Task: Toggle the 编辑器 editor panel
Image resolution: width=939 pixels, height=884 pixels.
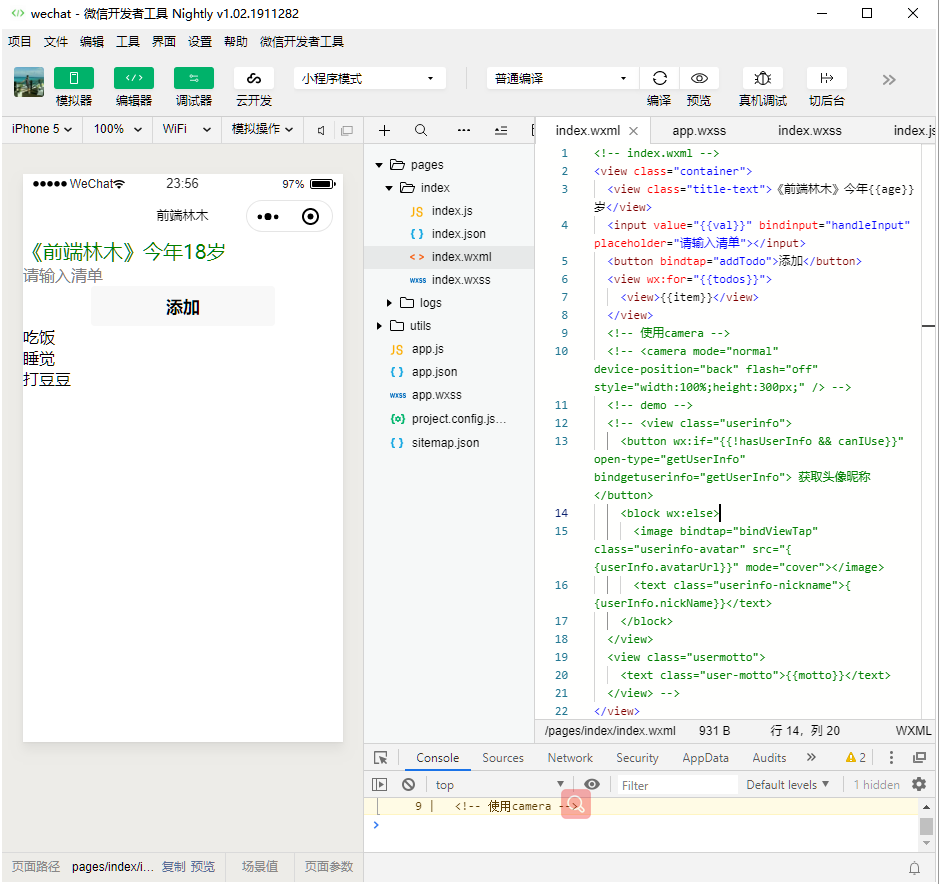Action: [134, 79]
